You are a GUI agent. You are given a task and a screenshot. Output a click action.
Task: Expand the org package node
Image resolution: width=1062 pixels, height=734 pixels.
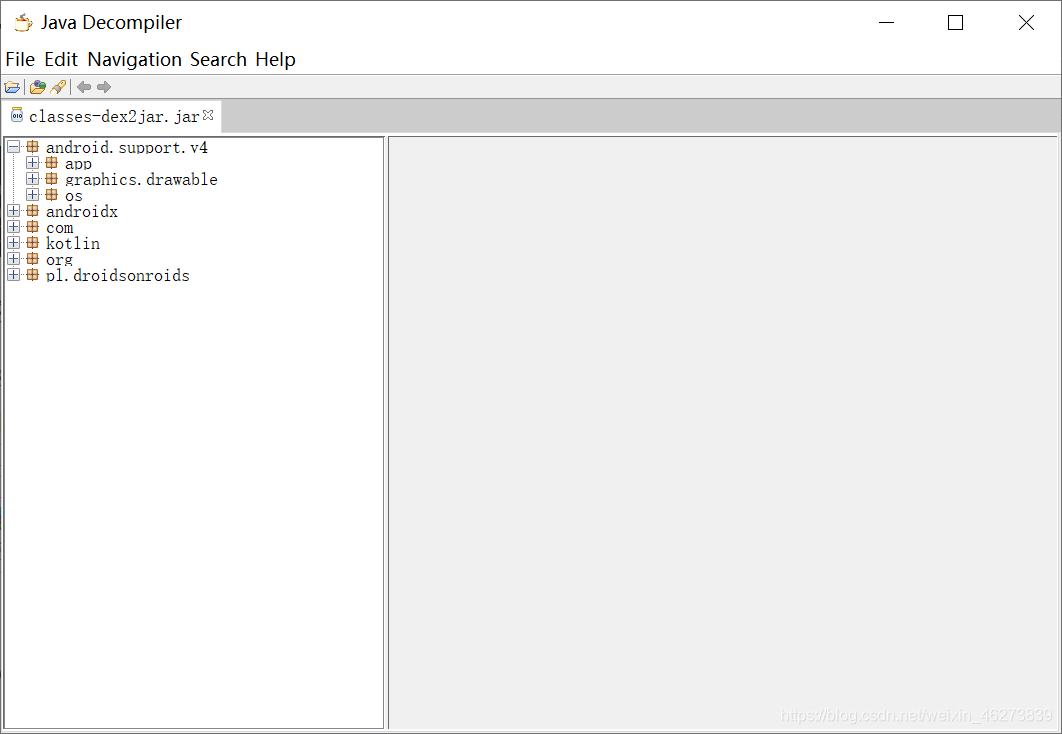(x=13, y=259)
